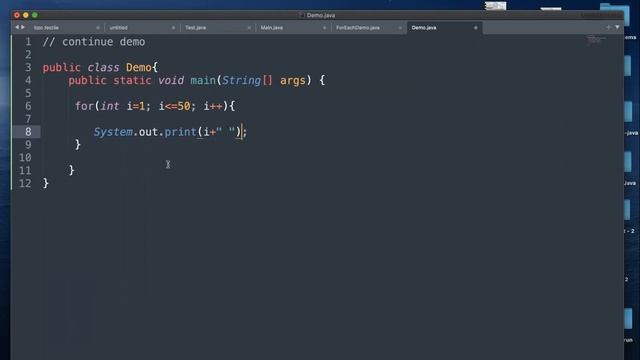
Task: Close the untitled tab
Action: pyautogui.click(x=173, y=28)
